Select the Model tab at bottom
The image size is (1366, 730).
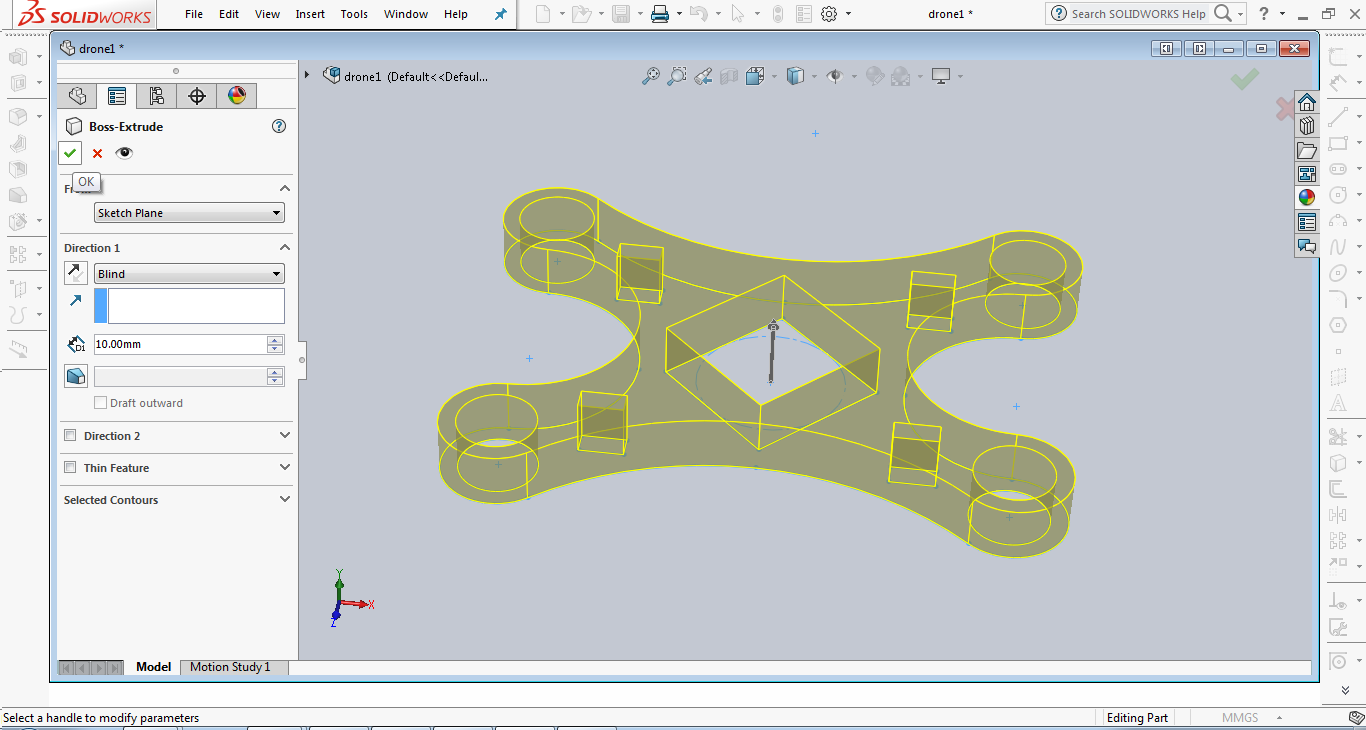pos(154,667)
